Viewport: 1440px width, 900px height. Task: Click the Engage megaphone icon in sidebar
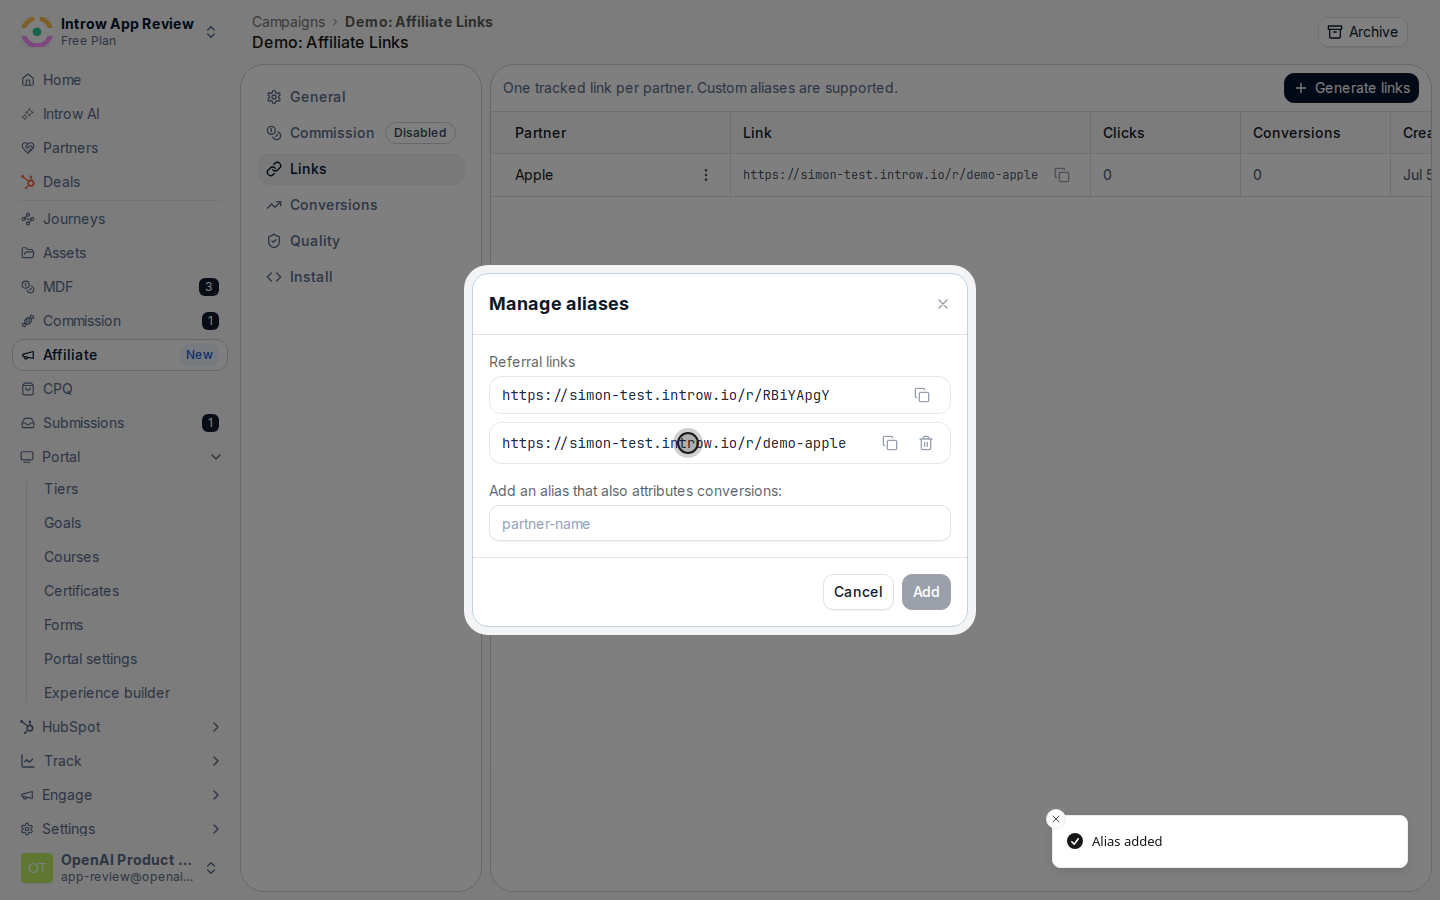tap(27, 795)
